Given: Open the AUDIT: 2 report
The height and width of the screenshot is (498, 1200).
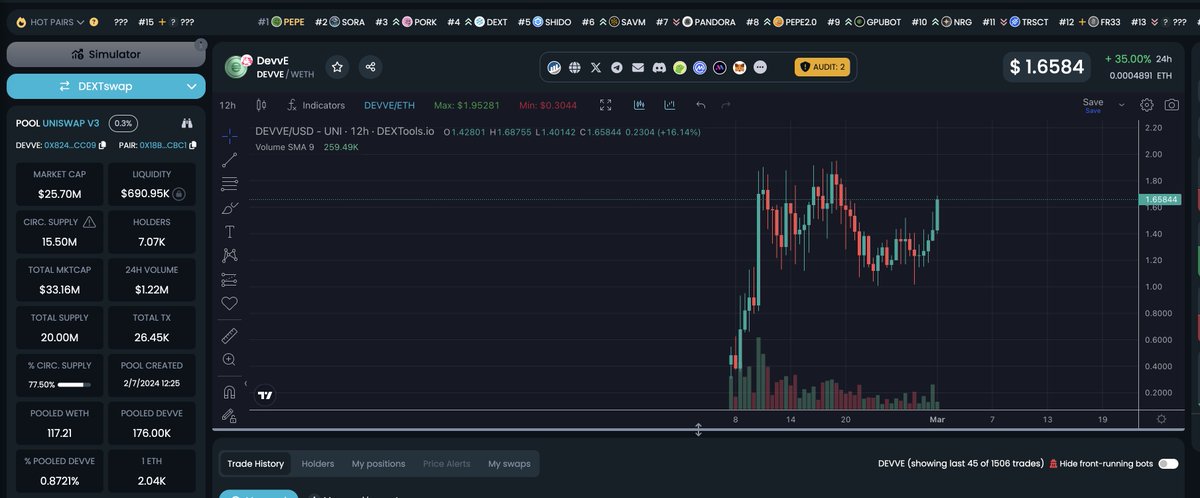Looking at the screenshot, I should tap(822, 67).
